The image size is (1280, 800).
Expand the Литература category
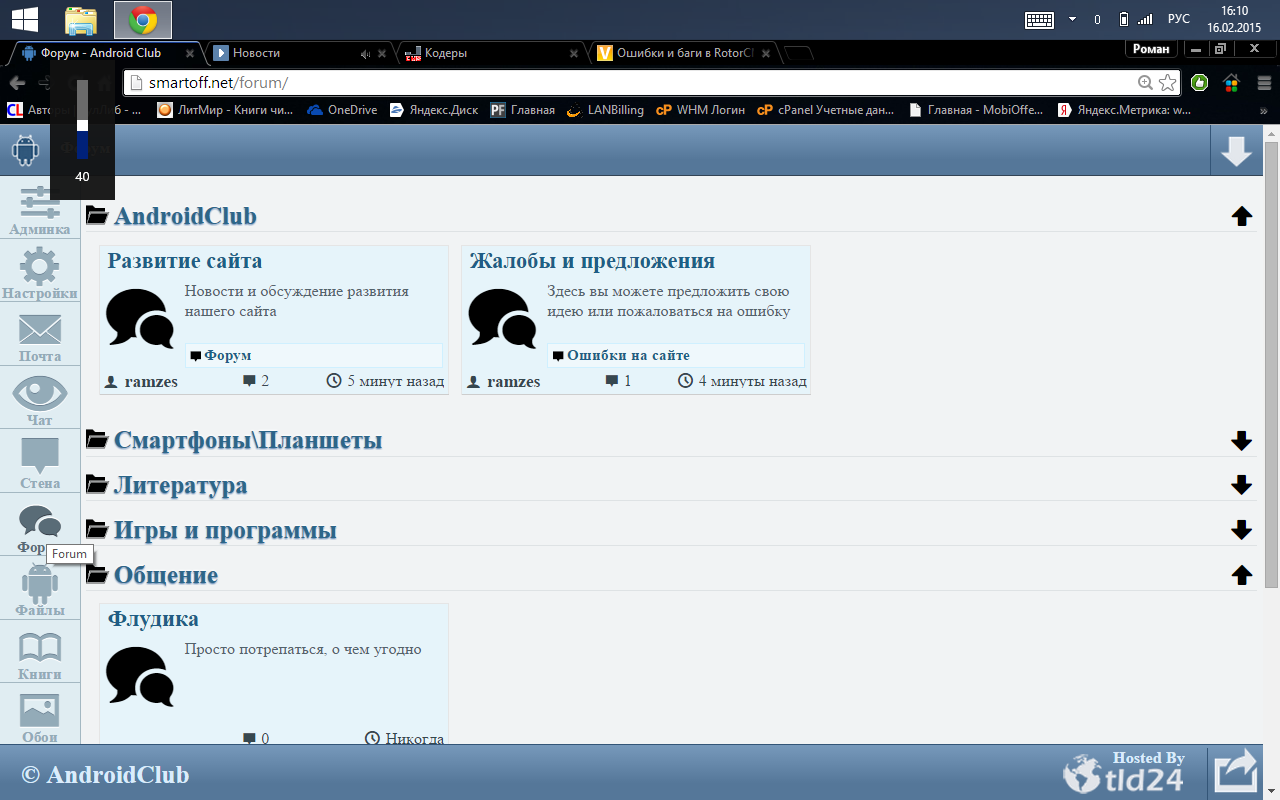(1241, 486)
